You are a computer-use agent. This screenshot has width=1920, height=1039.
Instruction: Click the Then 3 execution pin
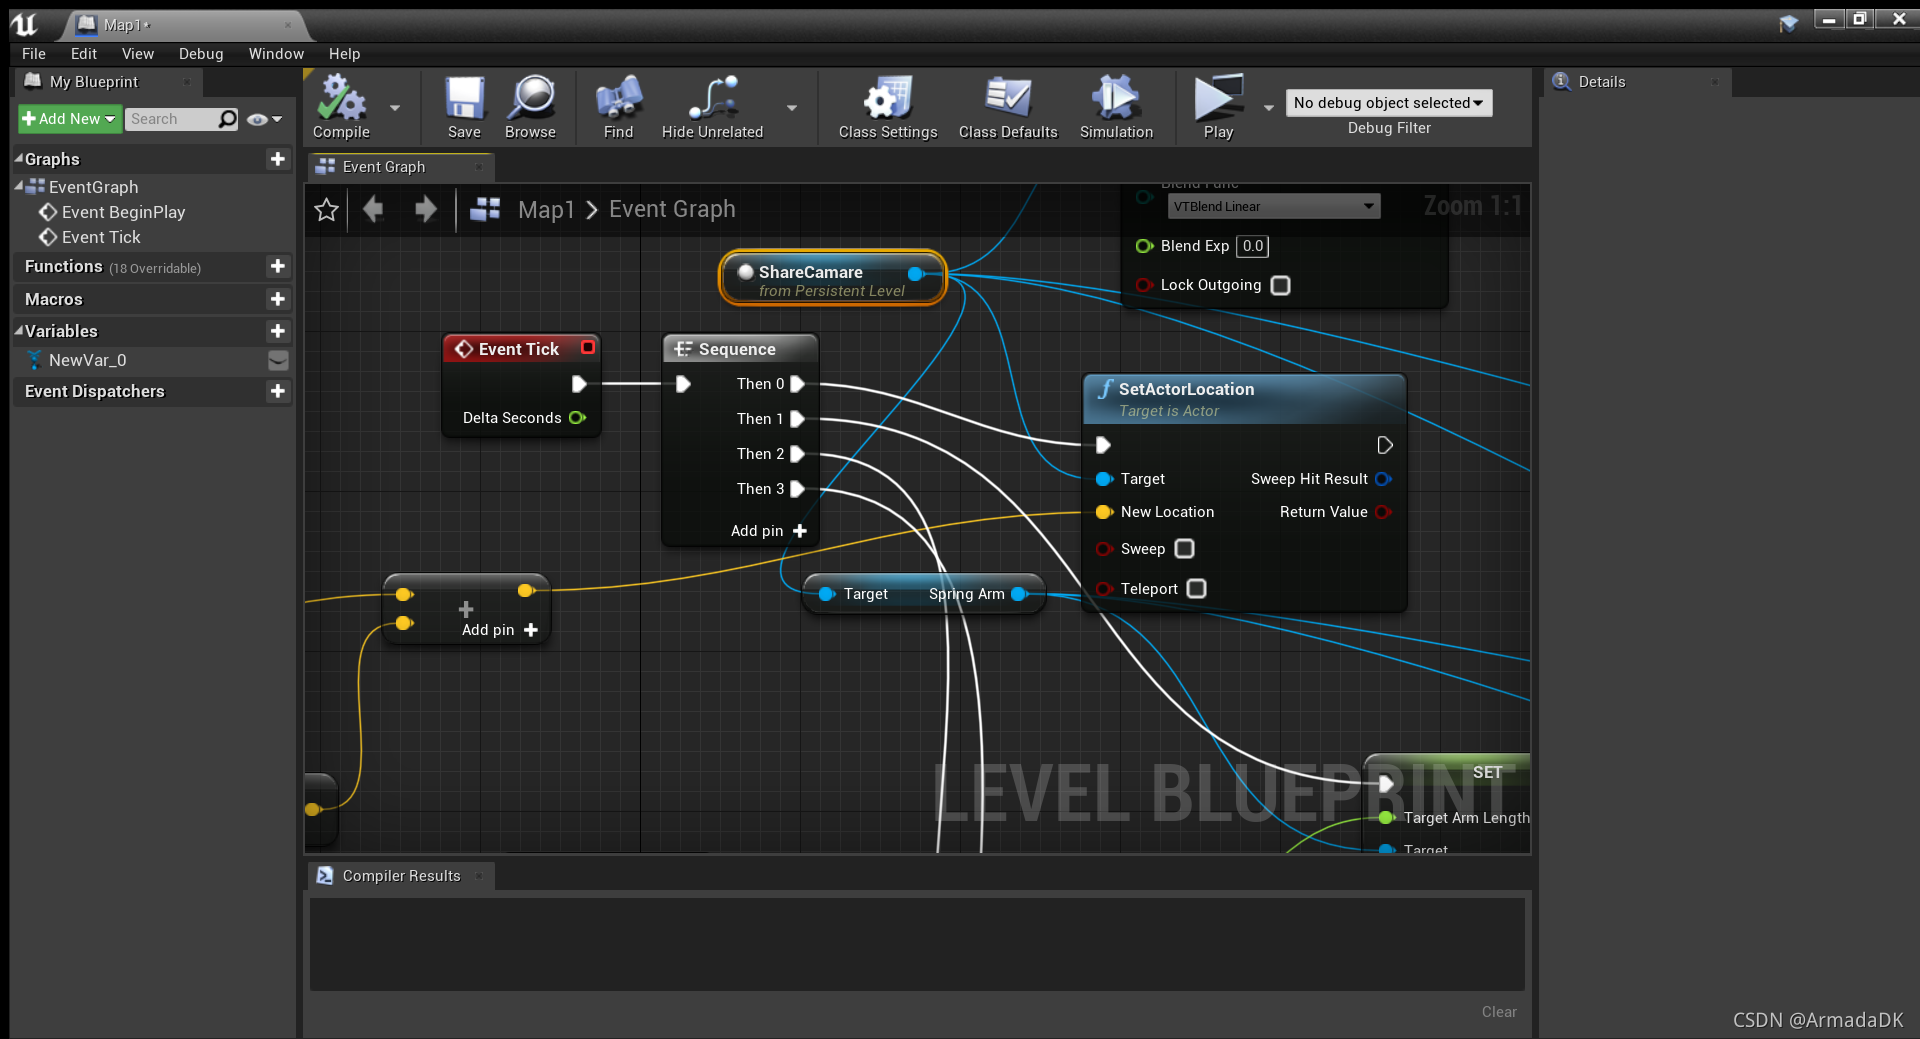798,489
